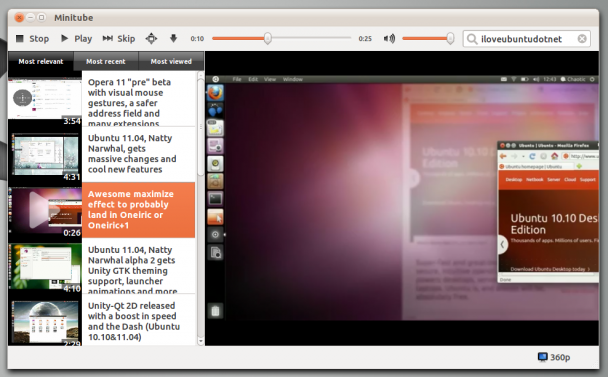Screen dimensions: 608x377
Task: Click the previous-slide chevron on Ubuntu page
Action: 502,245
